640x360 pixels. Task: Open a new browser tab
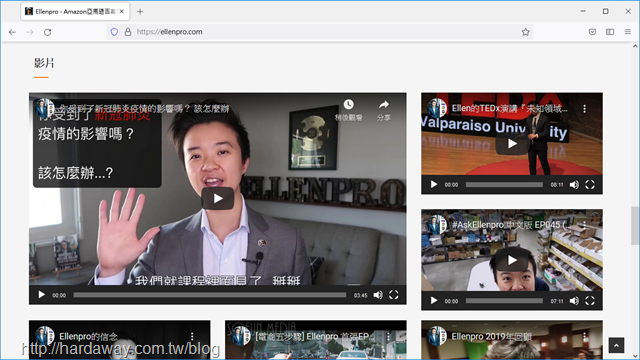pyautogui.click(x=140, y=11)
